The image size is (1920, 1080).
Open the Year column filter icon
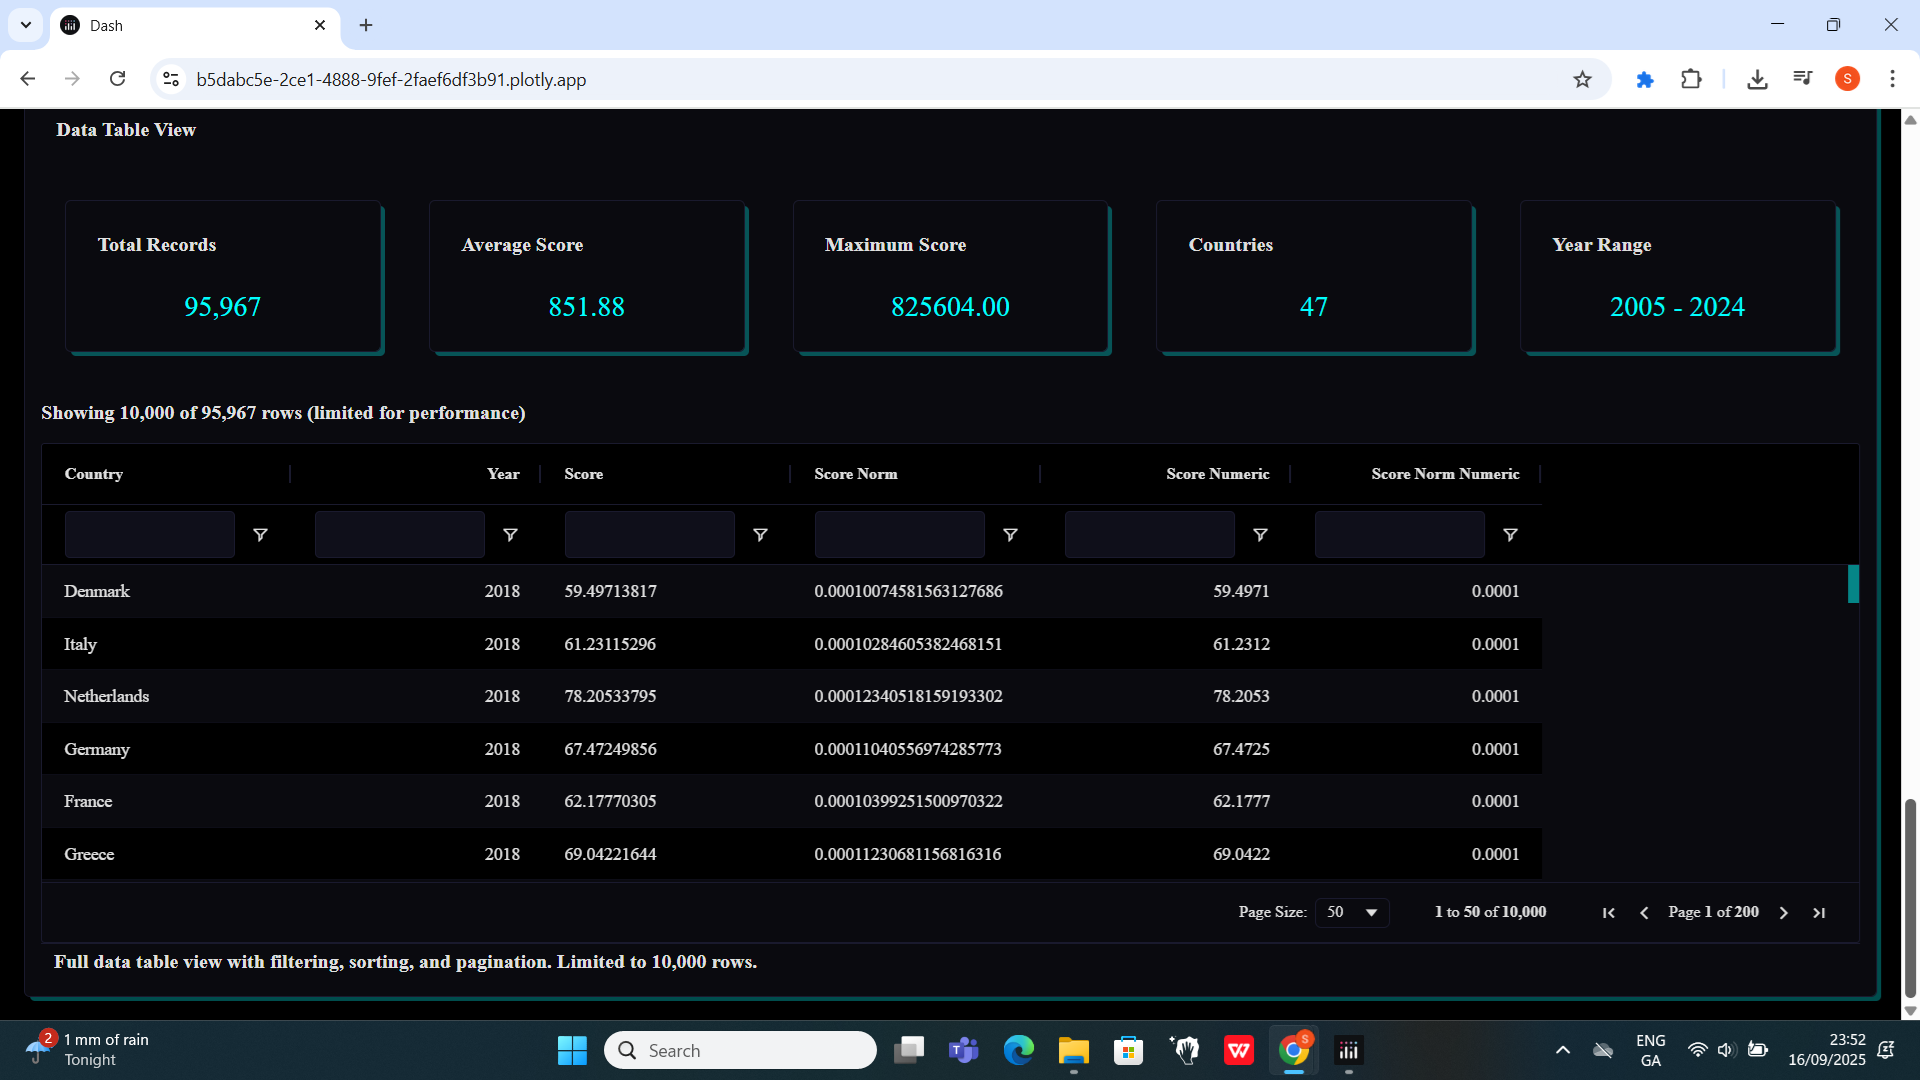point(510,535)
